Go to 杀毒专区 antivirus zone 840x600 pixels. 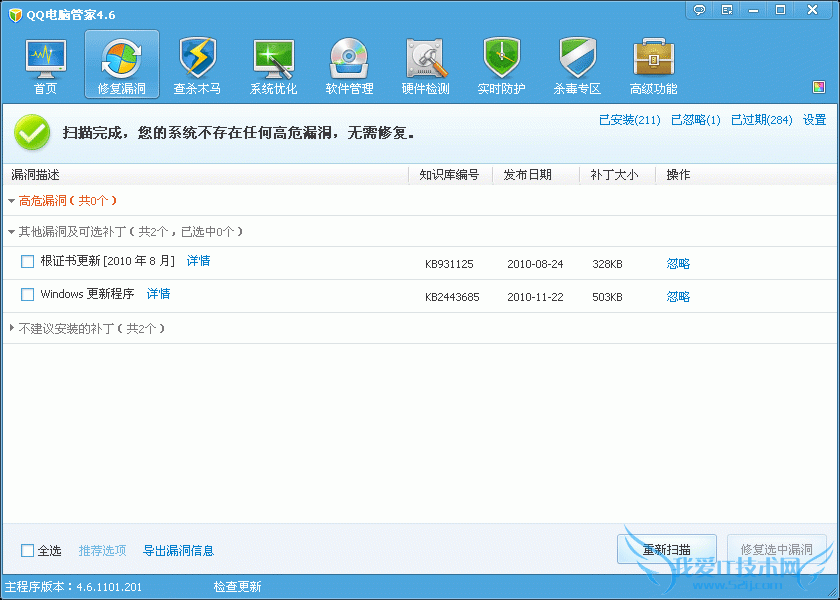[577, 65]
